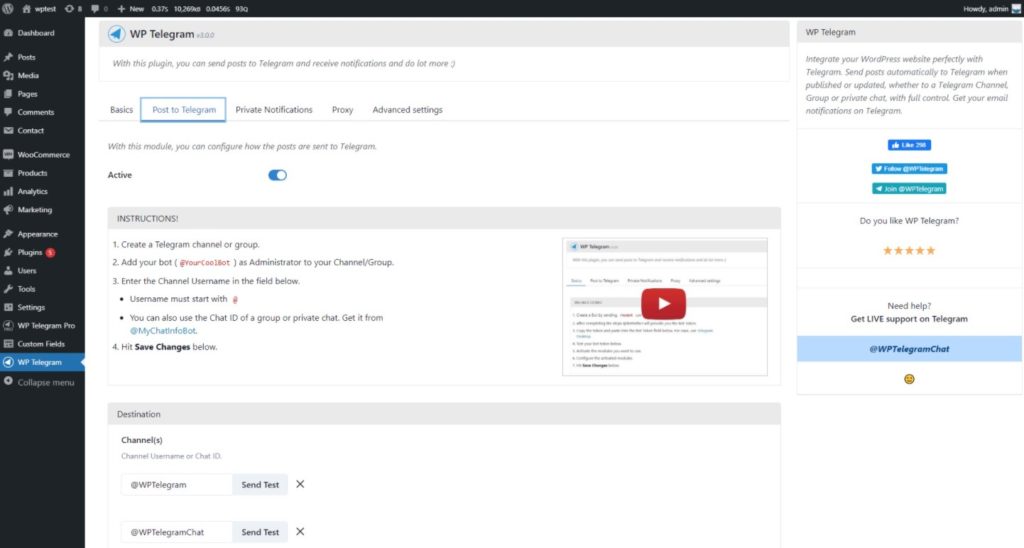Click the Facebook Like button
Image resolution: width=1024 pixels, height=548 pixels.
point(909,145)
